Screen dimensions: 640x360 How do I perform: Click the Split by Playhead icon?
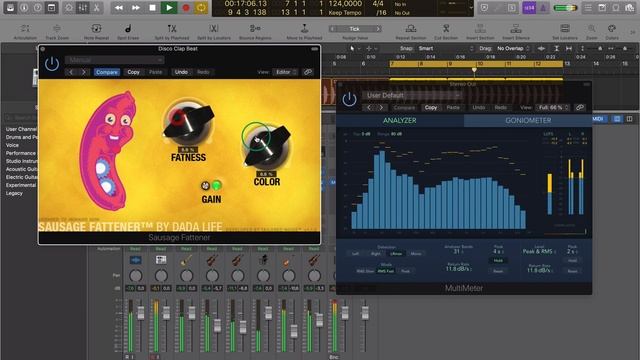(x=172, y=28)
